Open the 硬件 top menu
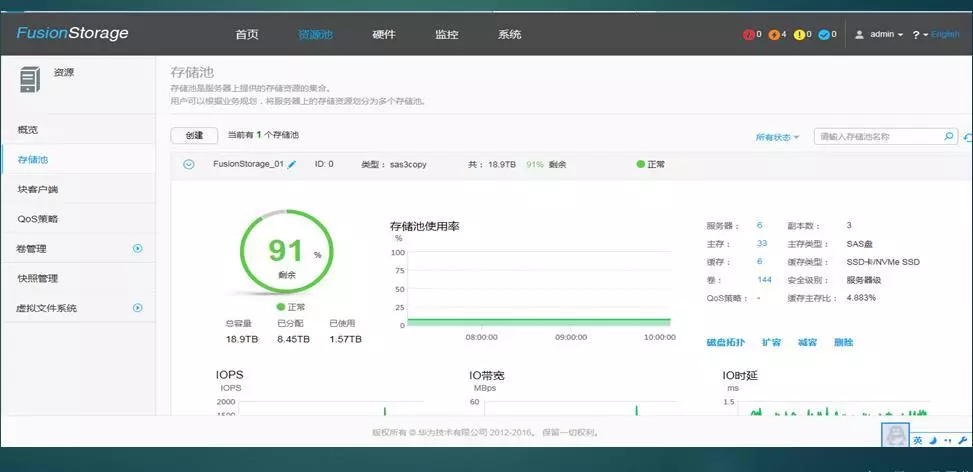This screenshot has height=472, width=973. pyautogui.click(x=384, y=35)
